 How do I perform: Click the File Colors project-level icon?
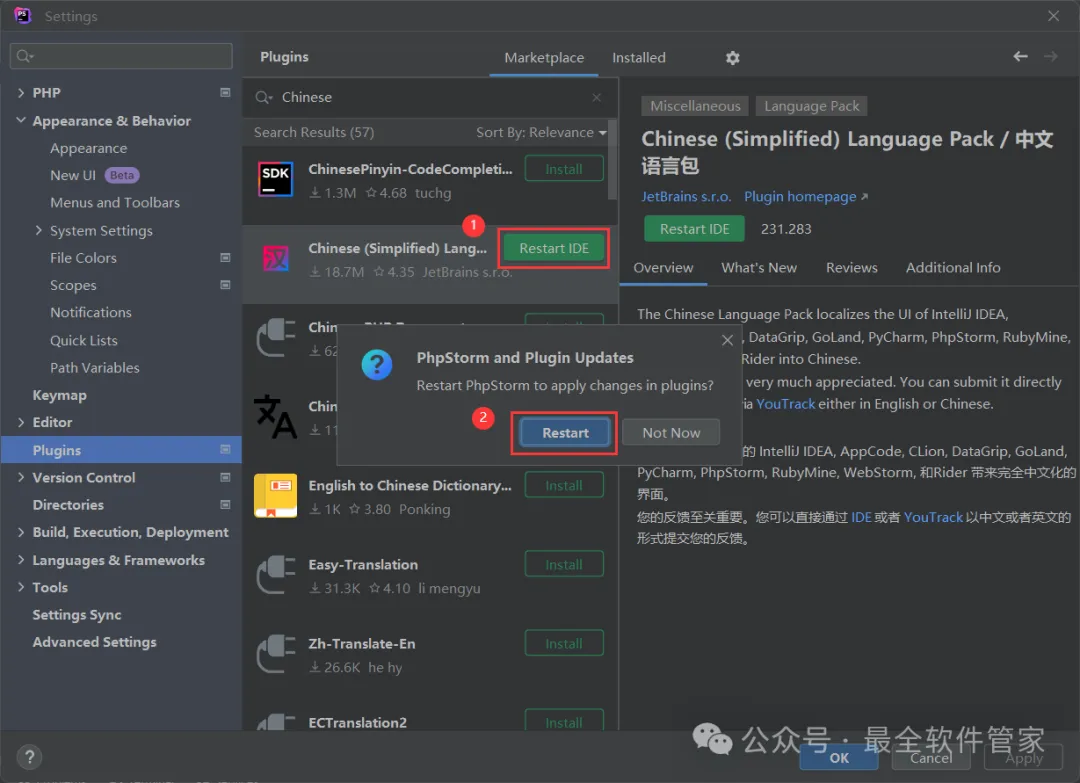225,258
